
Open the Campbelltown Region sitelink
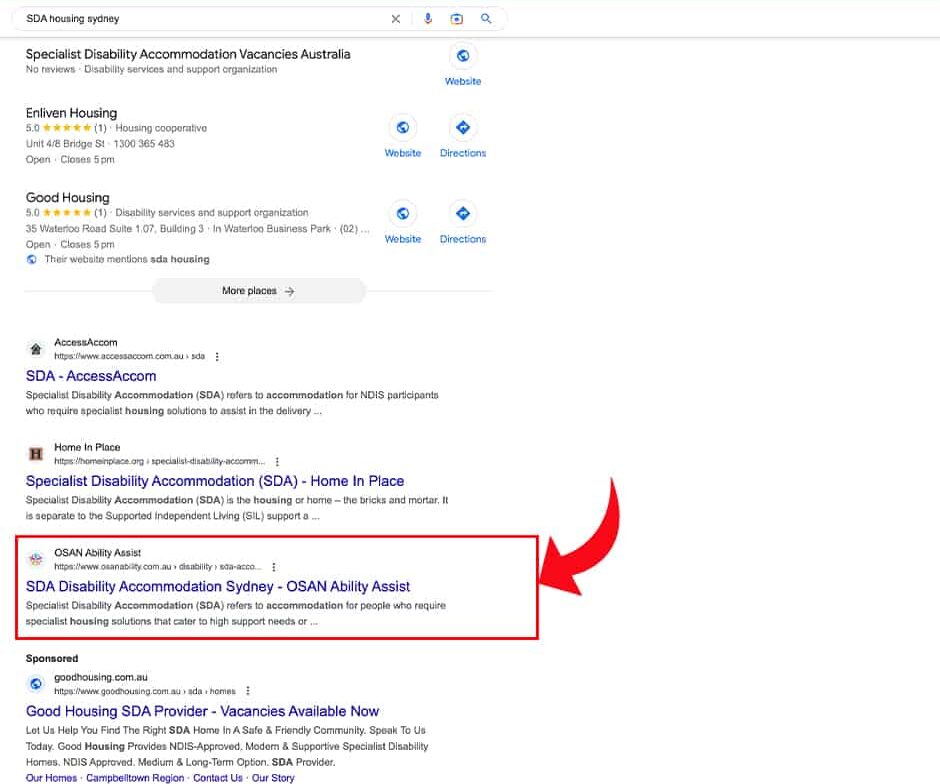point(135,778)
